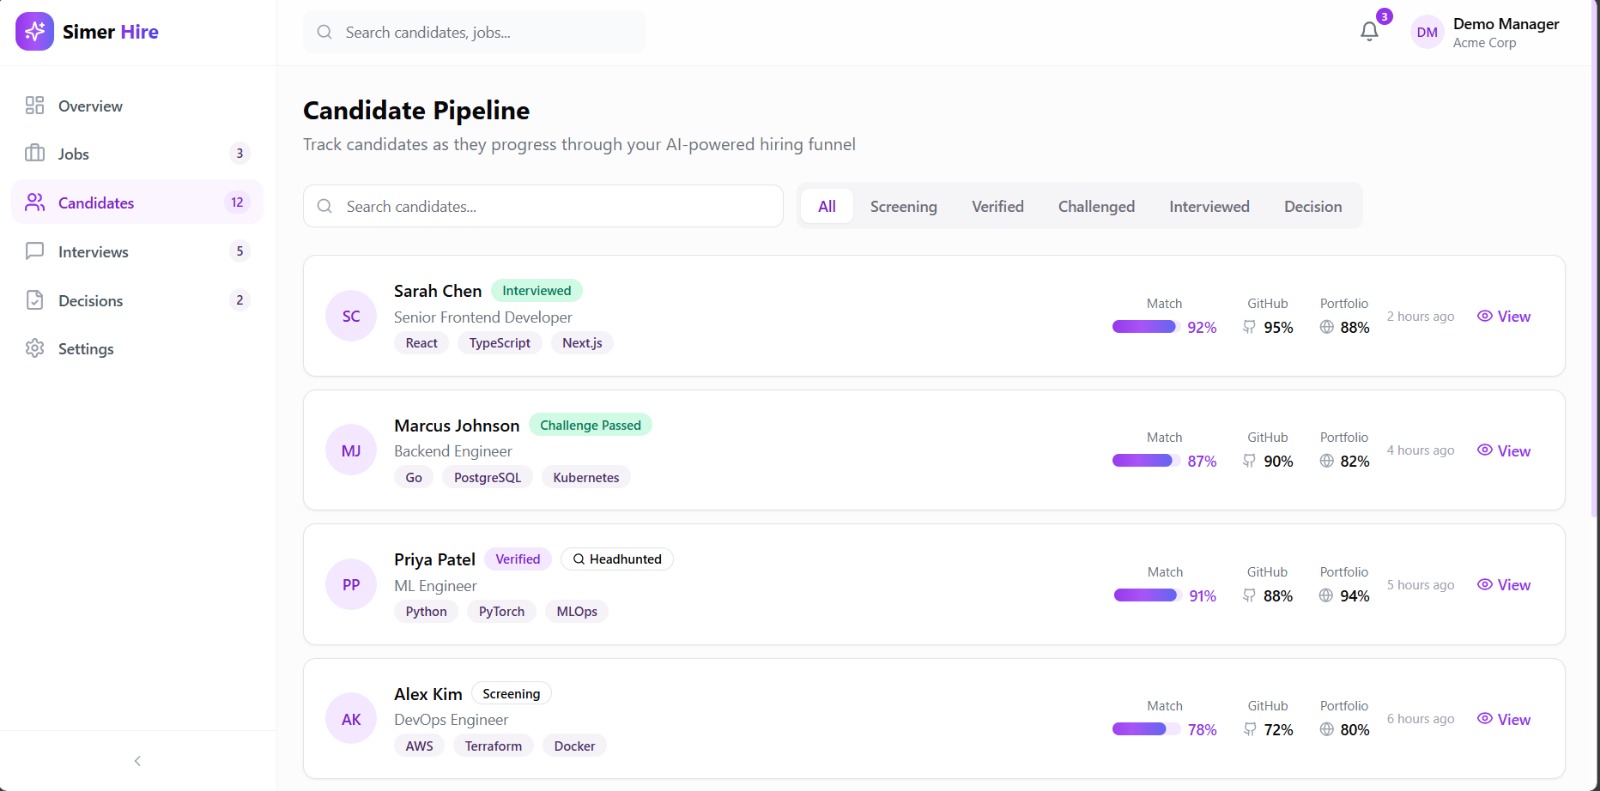This screenshot has height=791, width=1600.
Task: Click the DM user avatar
Action: point(1427,32)
